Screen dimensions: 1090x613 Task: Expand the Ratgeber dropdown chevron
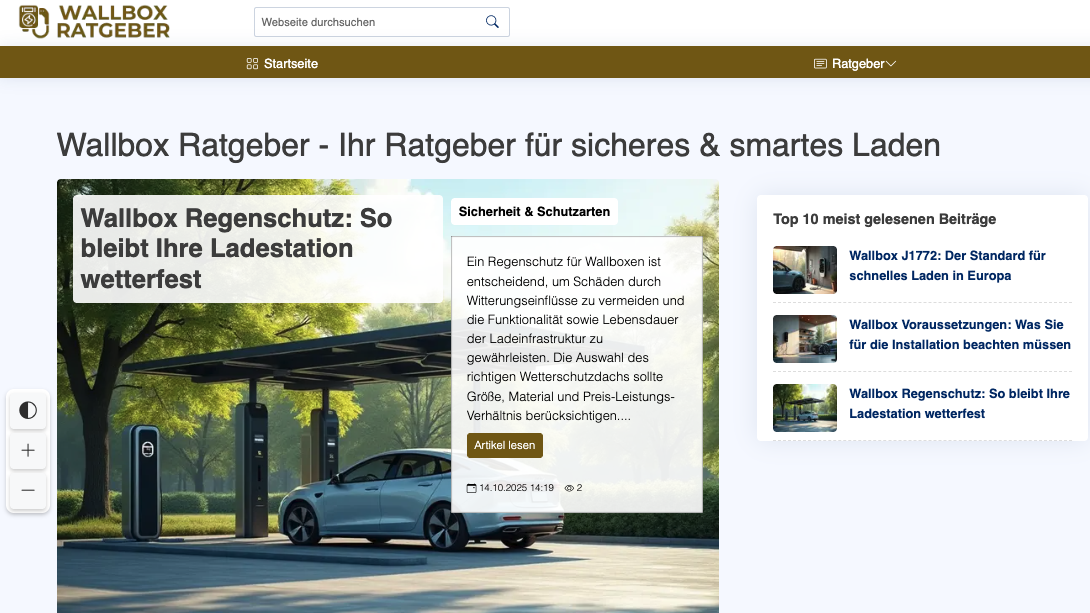(891, 64)
